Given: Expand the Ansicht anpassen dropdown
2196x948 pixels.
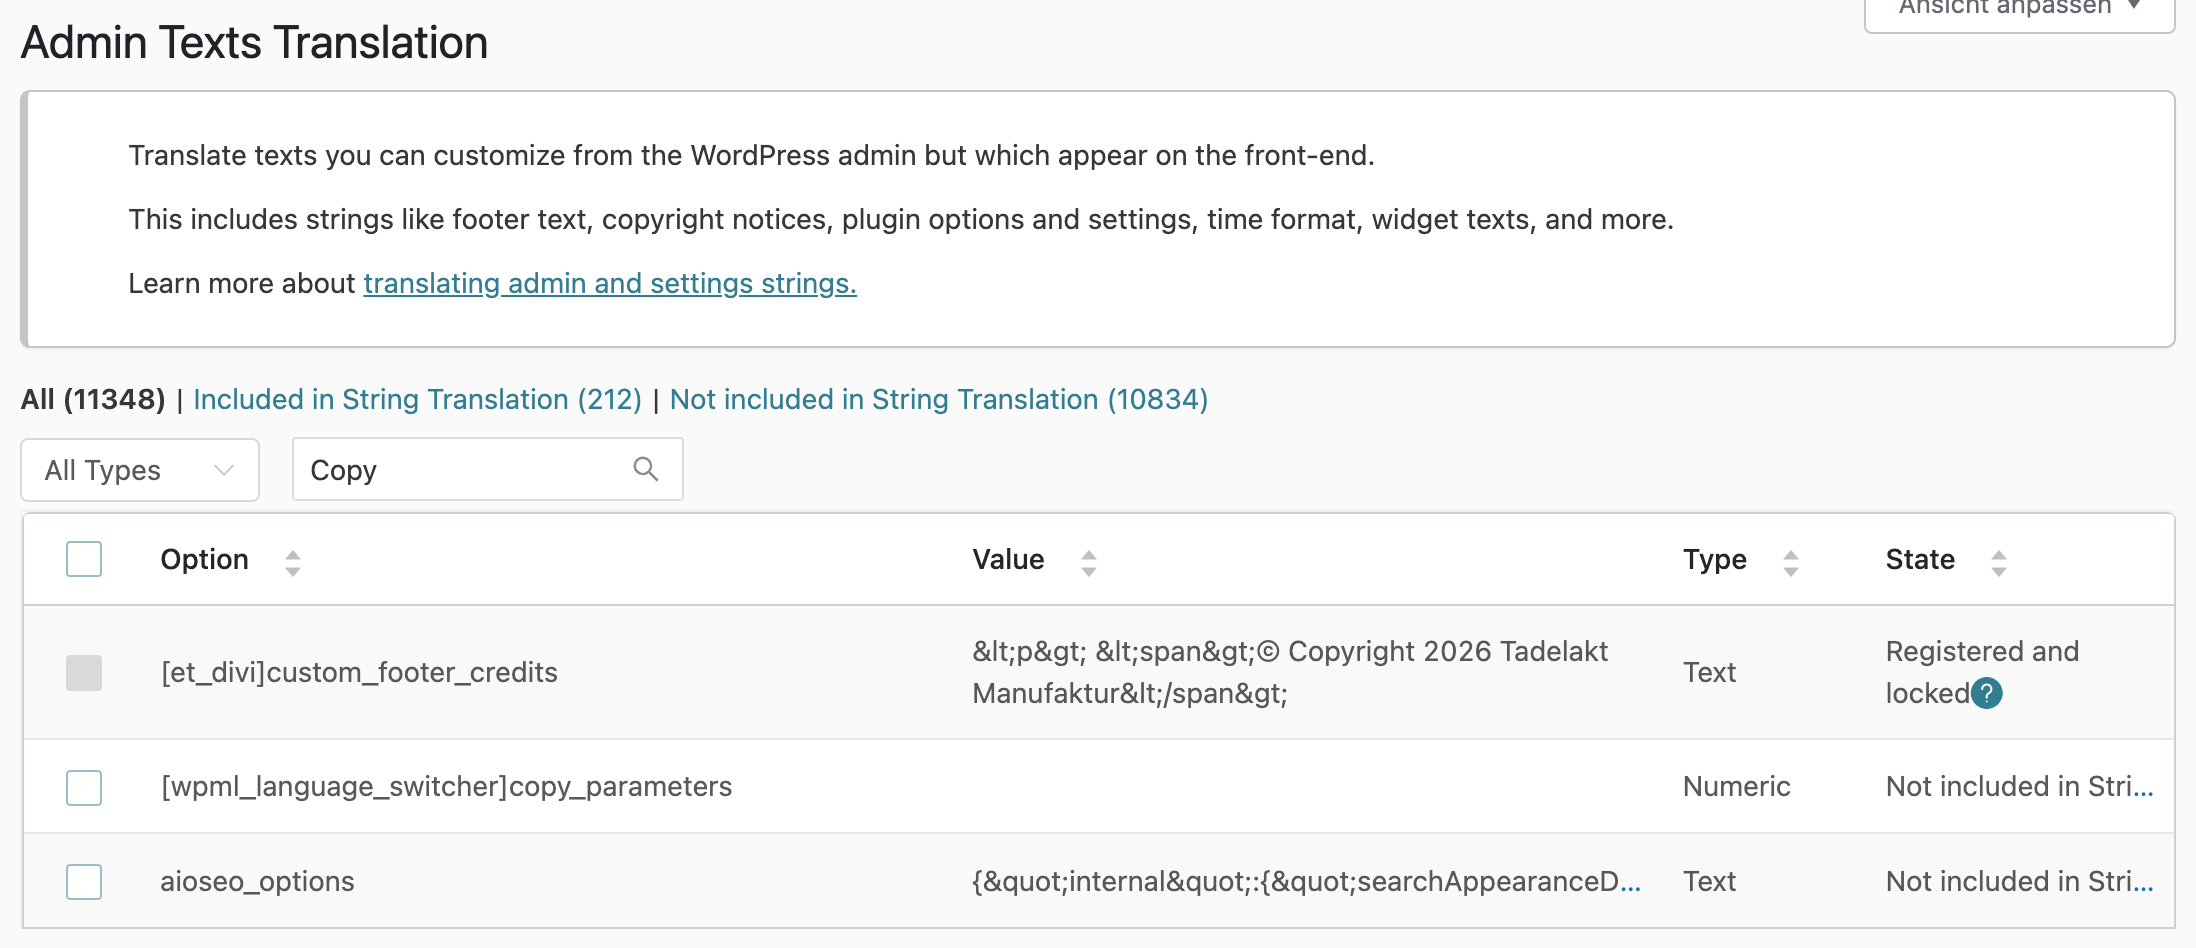Looking at the screenshot, I should point(2018,8).
